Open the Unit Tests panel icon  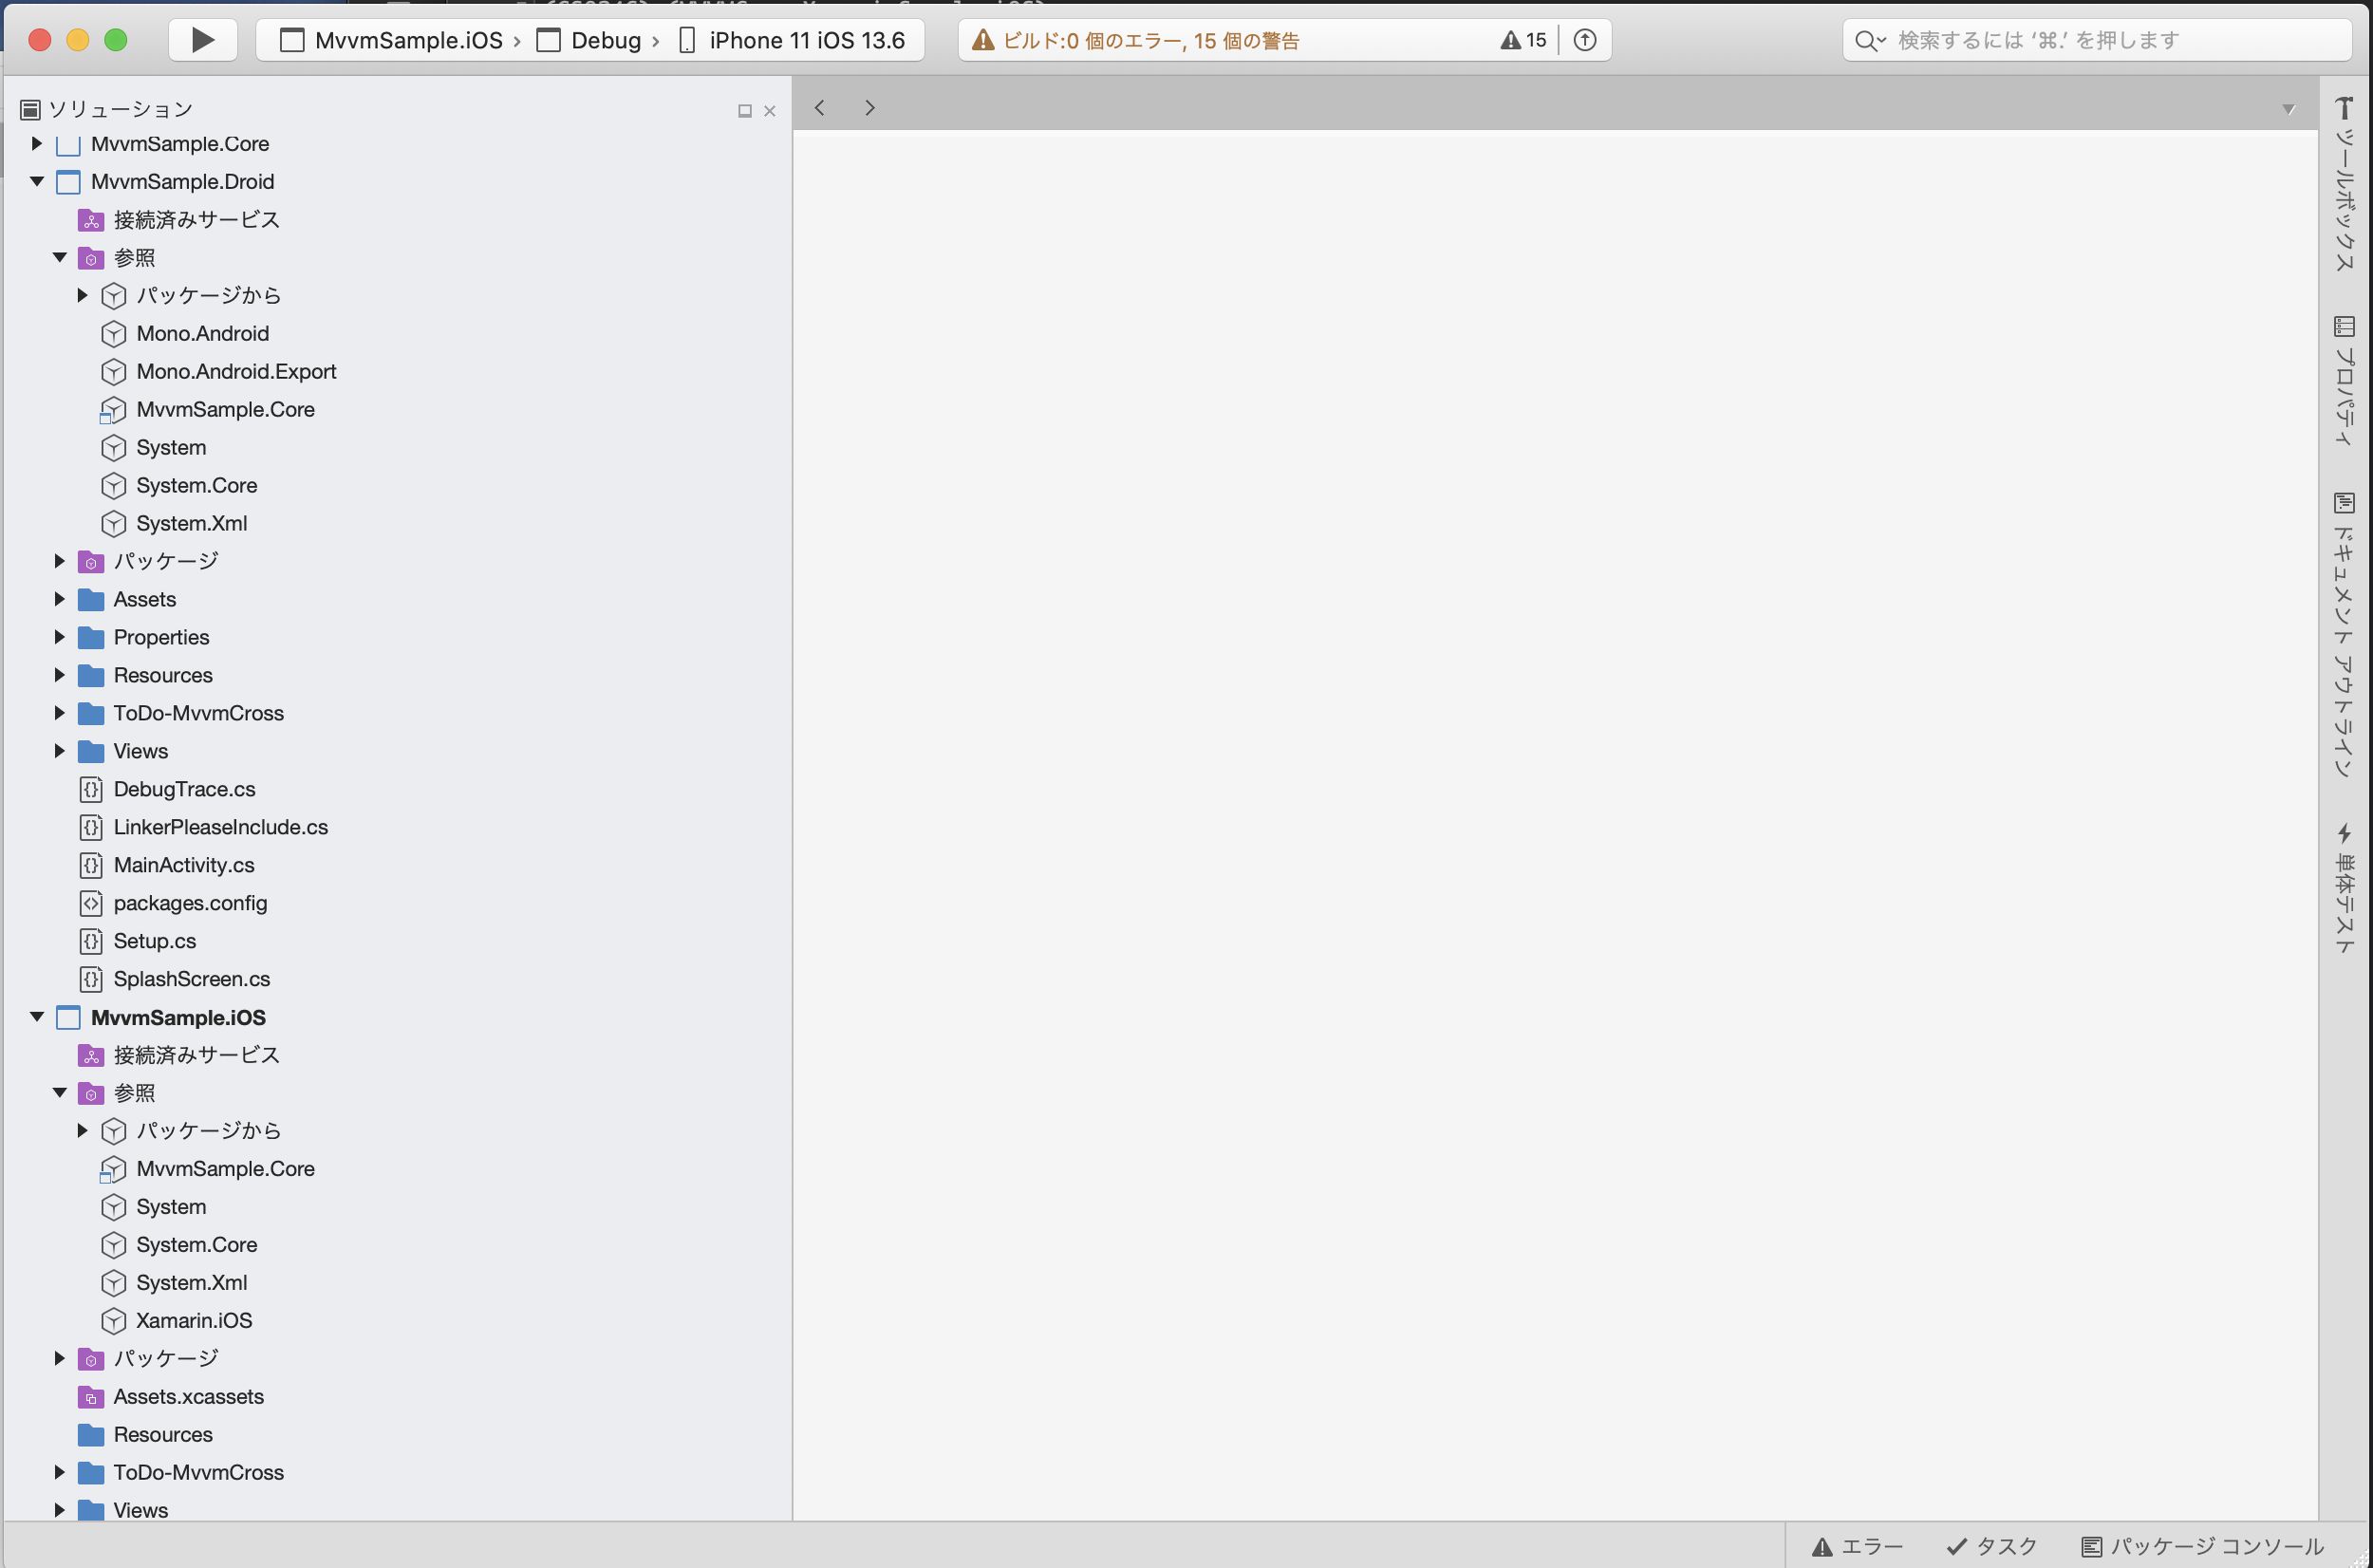(x=2344, y=833)
